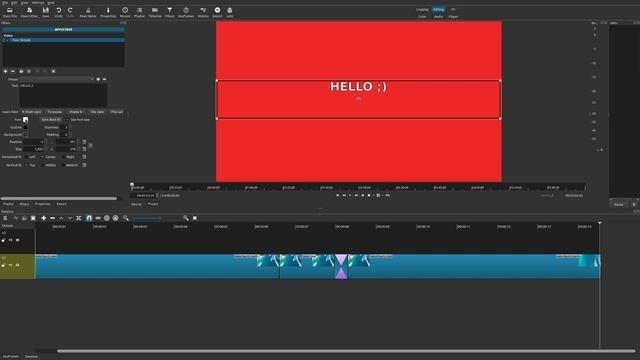The height and width of the screenshot is (360, 640).
Task: Insert File date field button
Action: click(x=97, y=111)
